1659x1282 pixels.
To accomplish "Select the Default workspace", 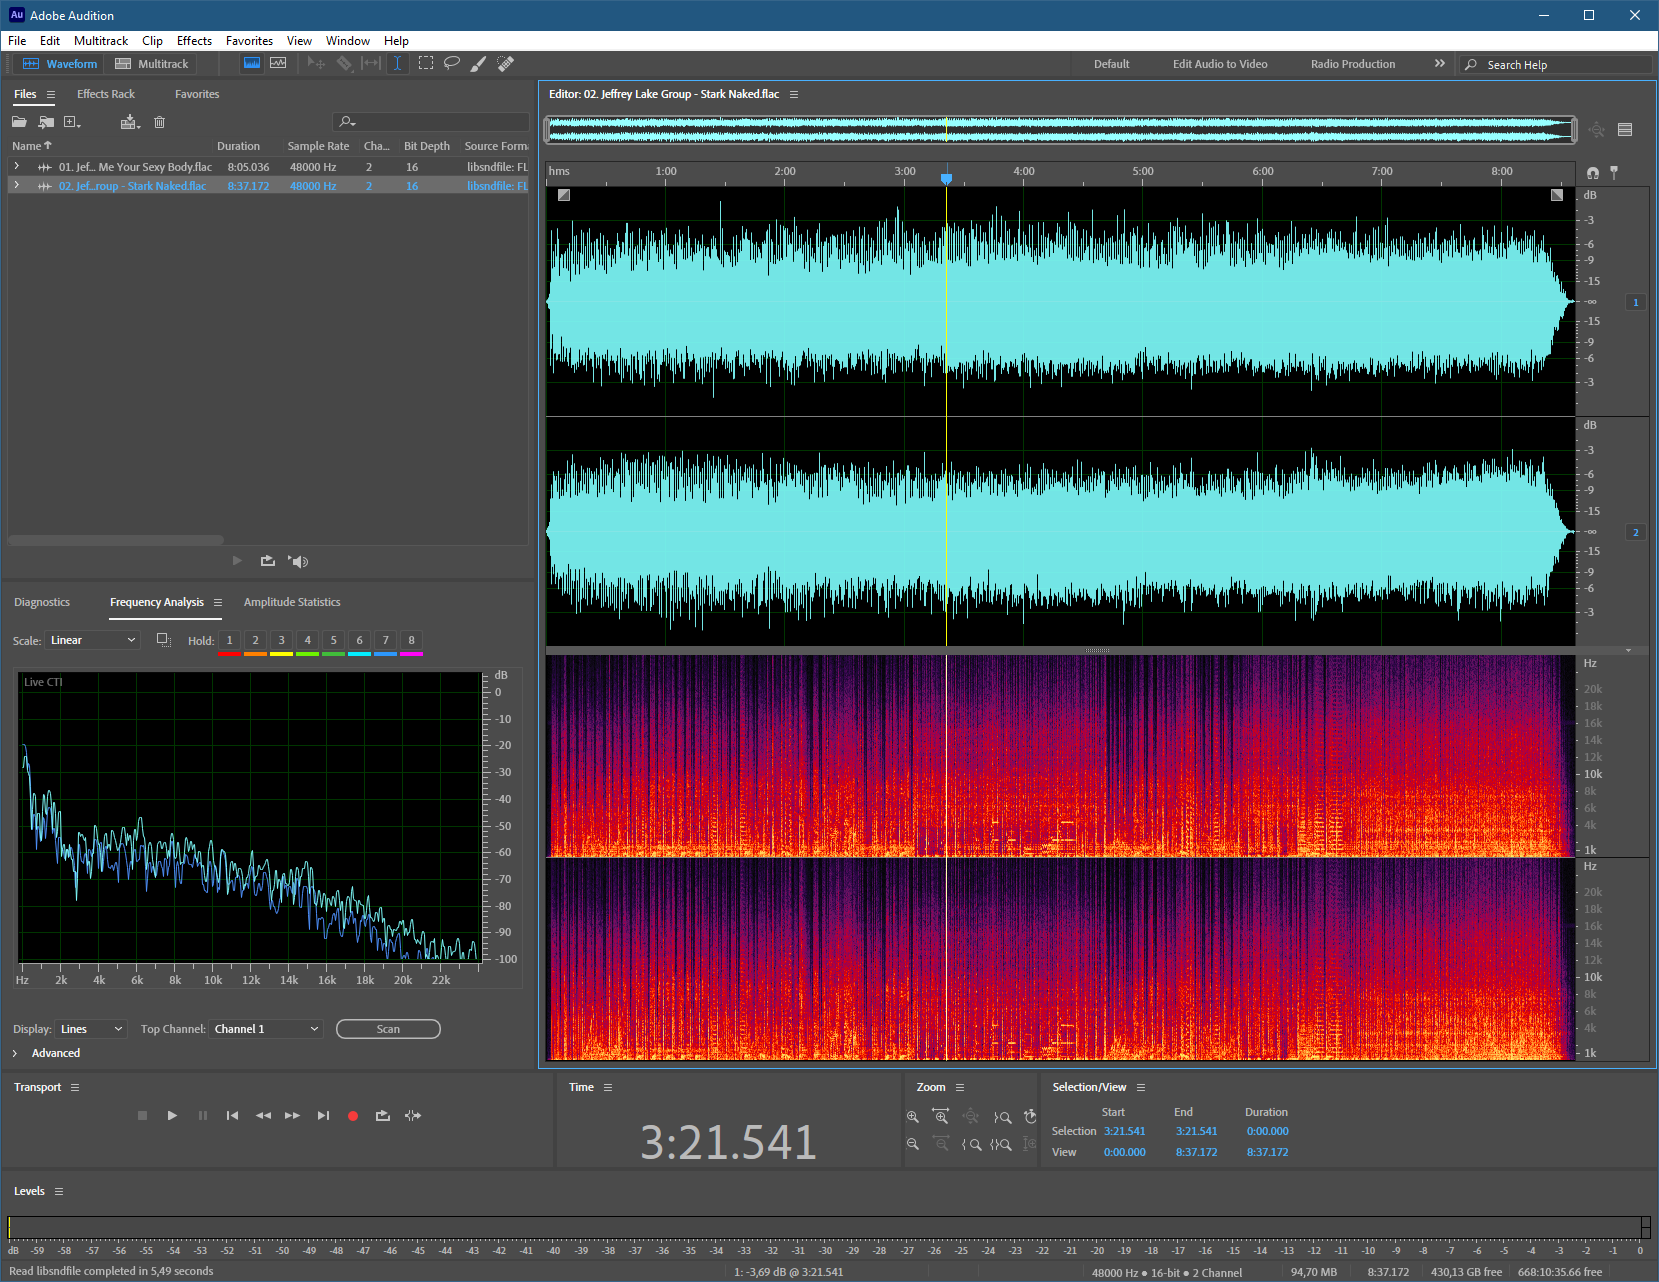I will (x=1111, y=64).
